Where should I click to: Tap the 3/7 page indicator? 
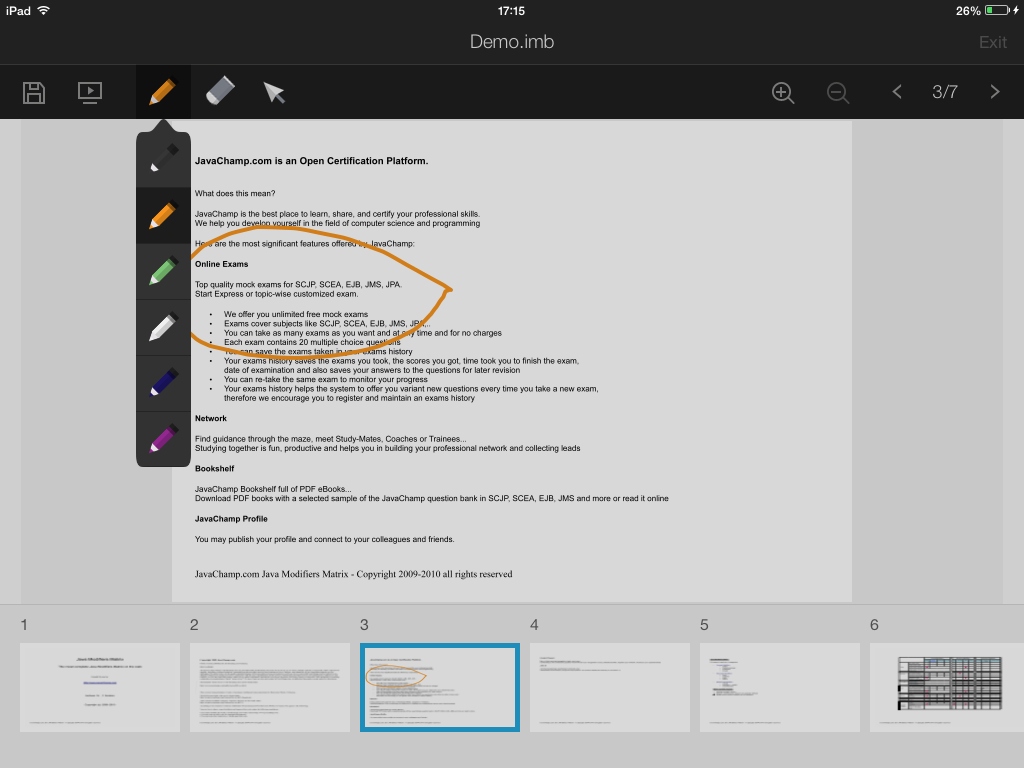pos(944,92)
